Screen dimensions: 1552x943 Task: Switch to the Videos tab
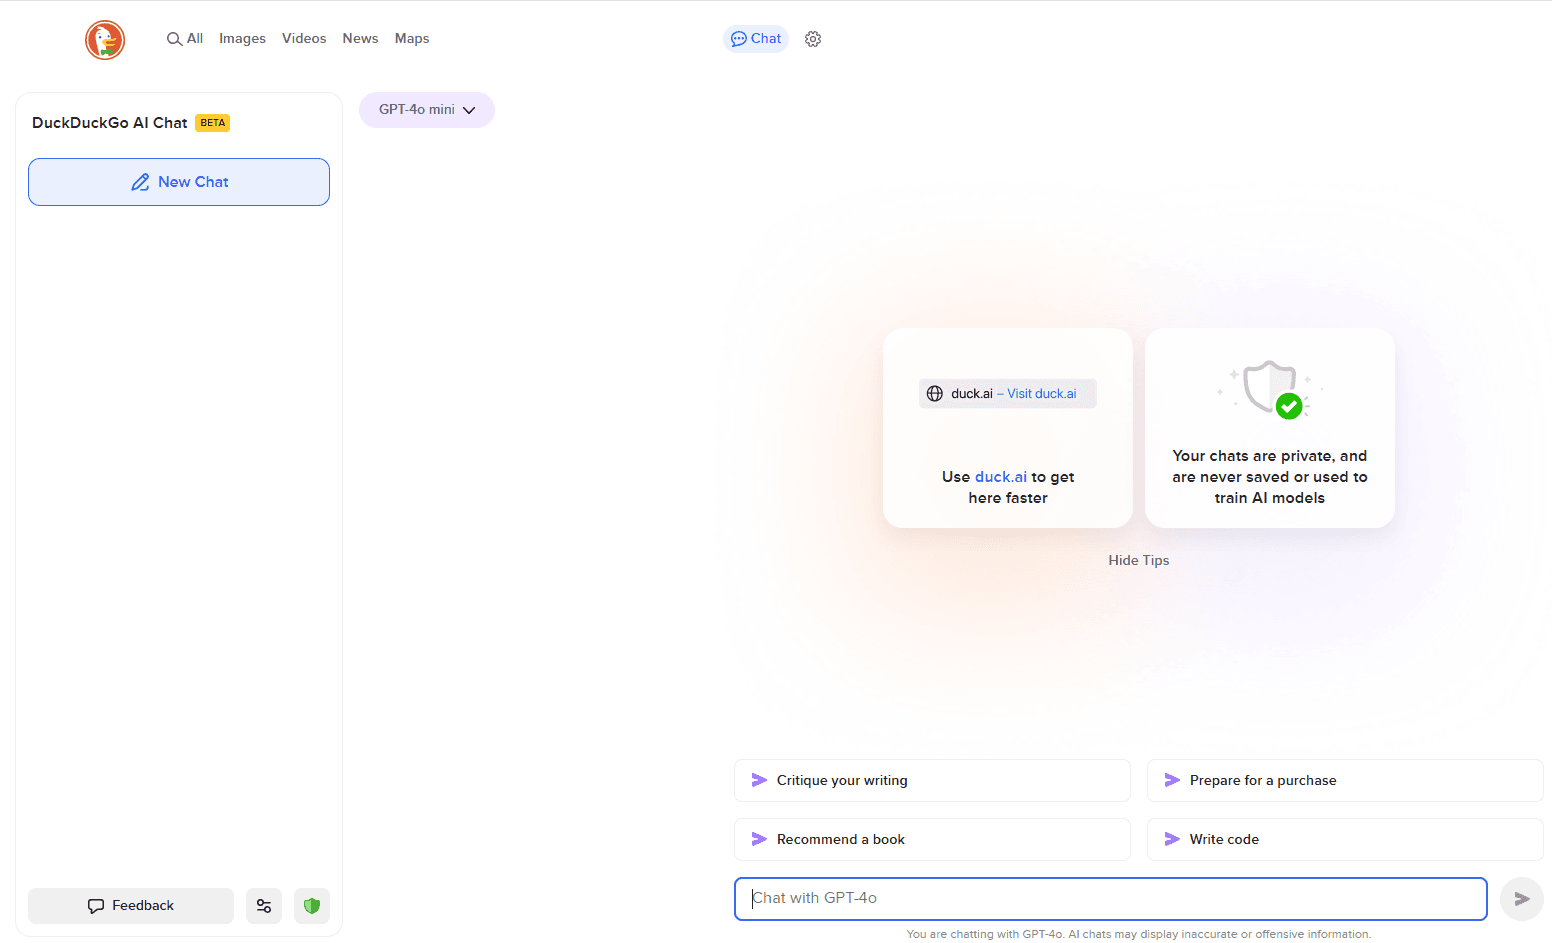[x=304, y=39]
